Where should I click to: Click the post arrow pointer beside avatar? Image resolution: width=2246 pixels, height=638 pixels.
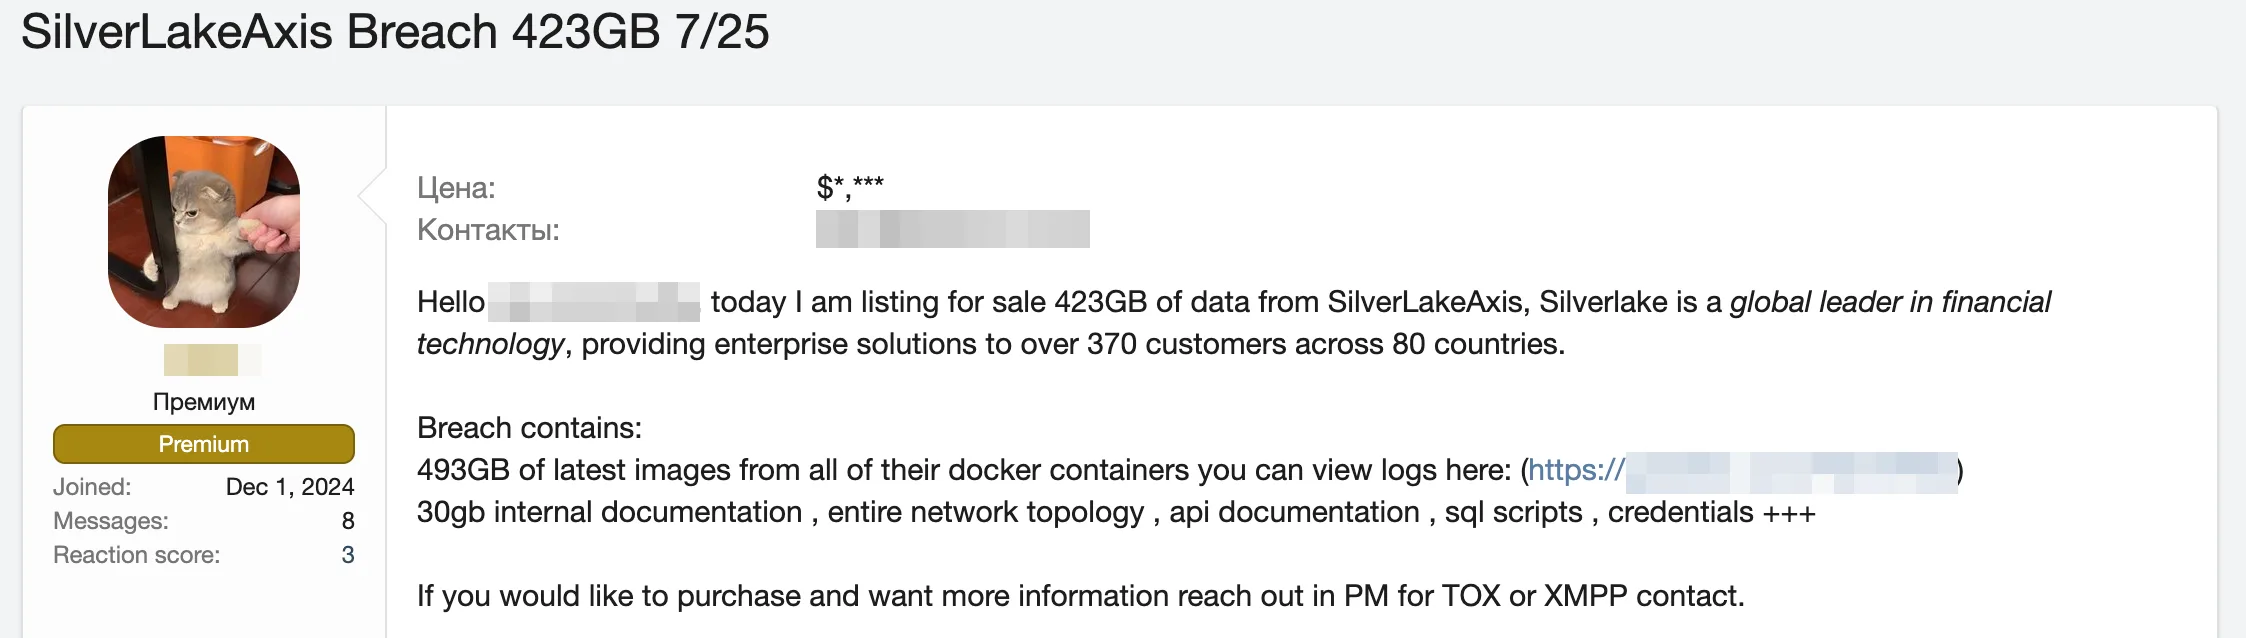[x=372, y=196]
